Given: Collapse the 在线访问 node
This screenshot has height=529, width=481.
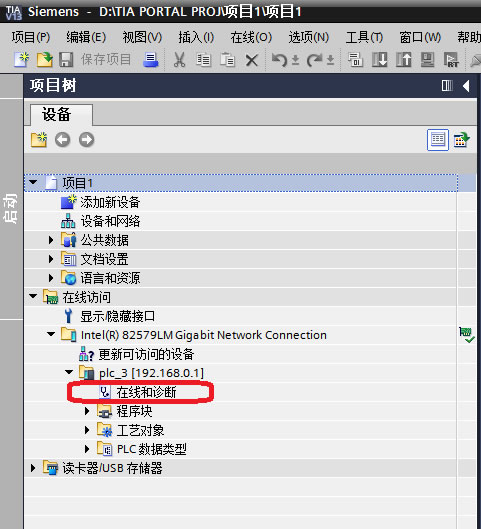Looking at the screenshot, I should 33,297.
